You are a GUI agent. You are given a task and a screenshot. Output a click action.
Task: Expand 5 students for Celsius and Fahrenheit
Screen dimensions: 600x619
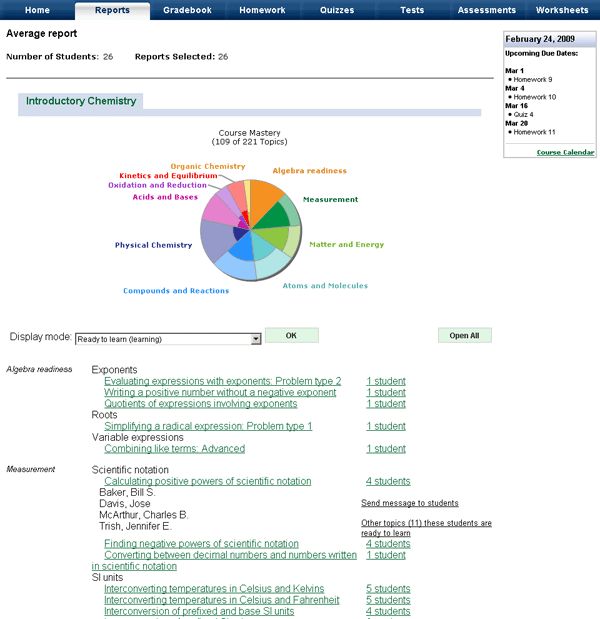(388, 600)
